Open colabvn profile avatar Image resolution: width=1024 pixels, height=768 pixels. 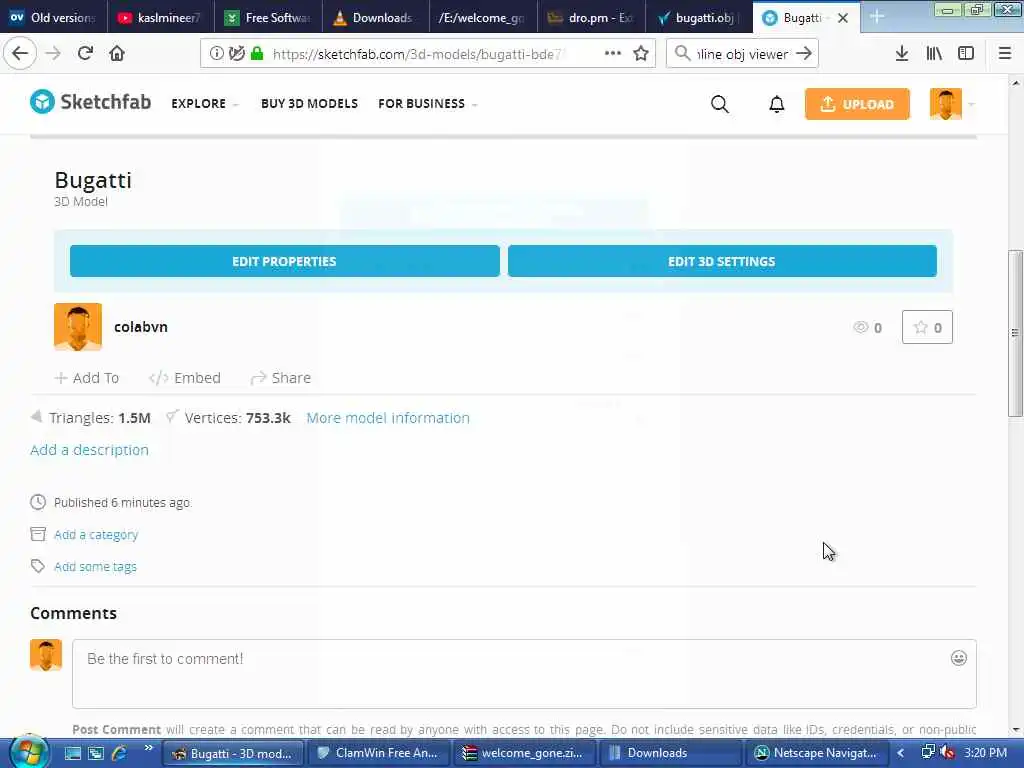(x=78, y=327)
